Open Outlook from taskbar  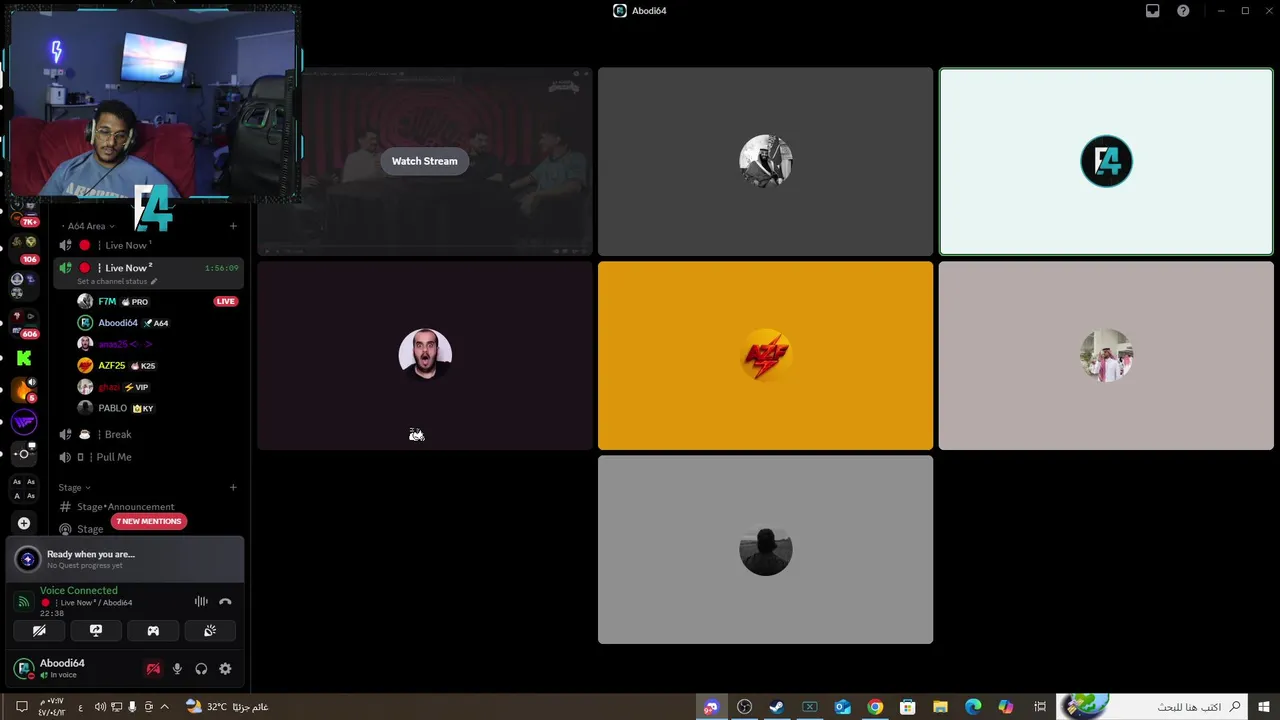click(x=842, y=707)
